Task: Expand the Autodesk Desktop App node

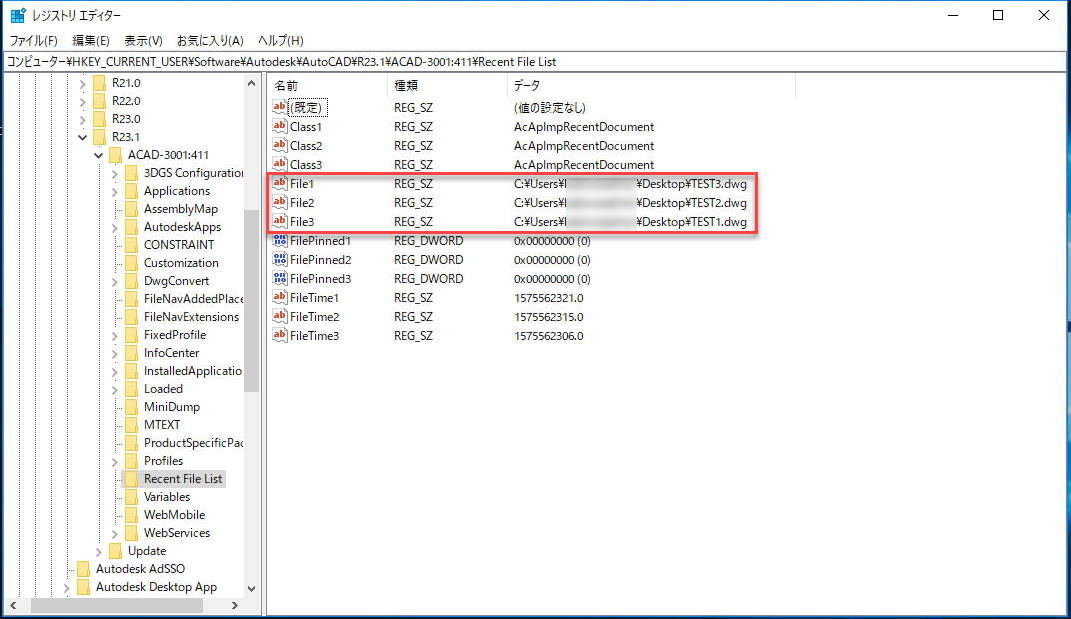Action: [x=66, y=588]
